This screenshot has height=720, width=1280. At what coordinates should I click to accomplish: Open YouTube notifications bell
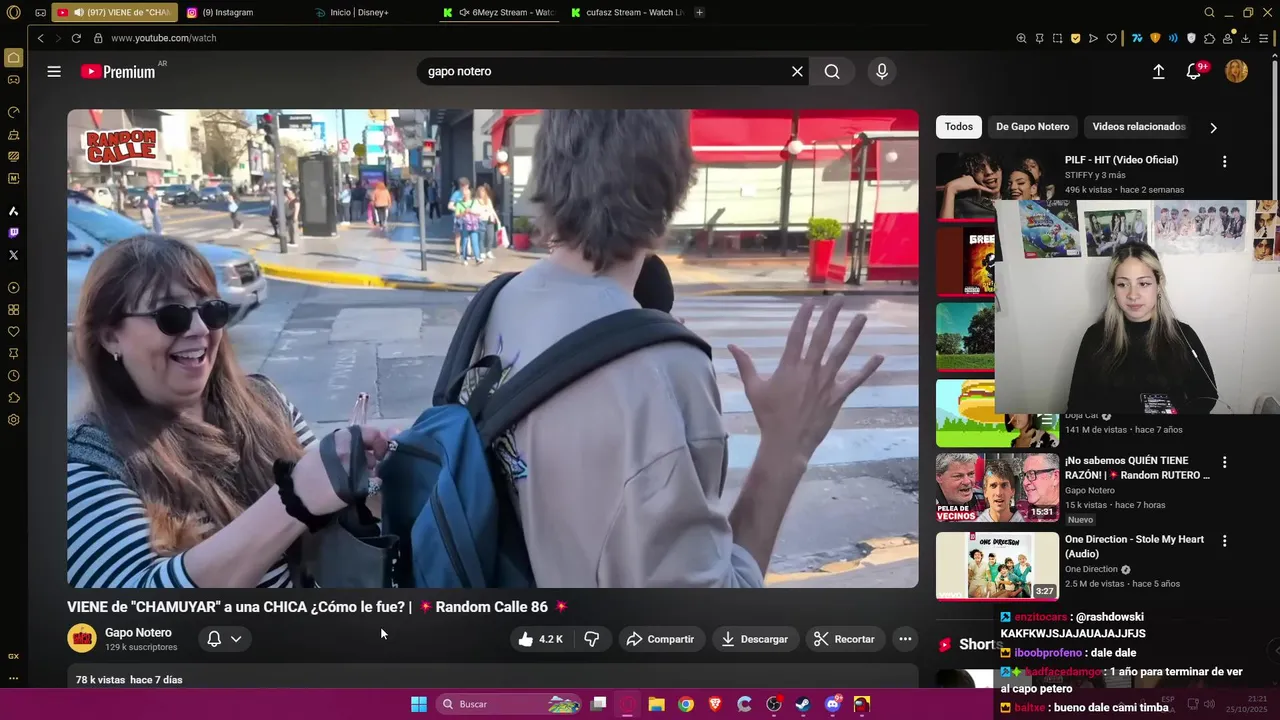(1194, 72)
